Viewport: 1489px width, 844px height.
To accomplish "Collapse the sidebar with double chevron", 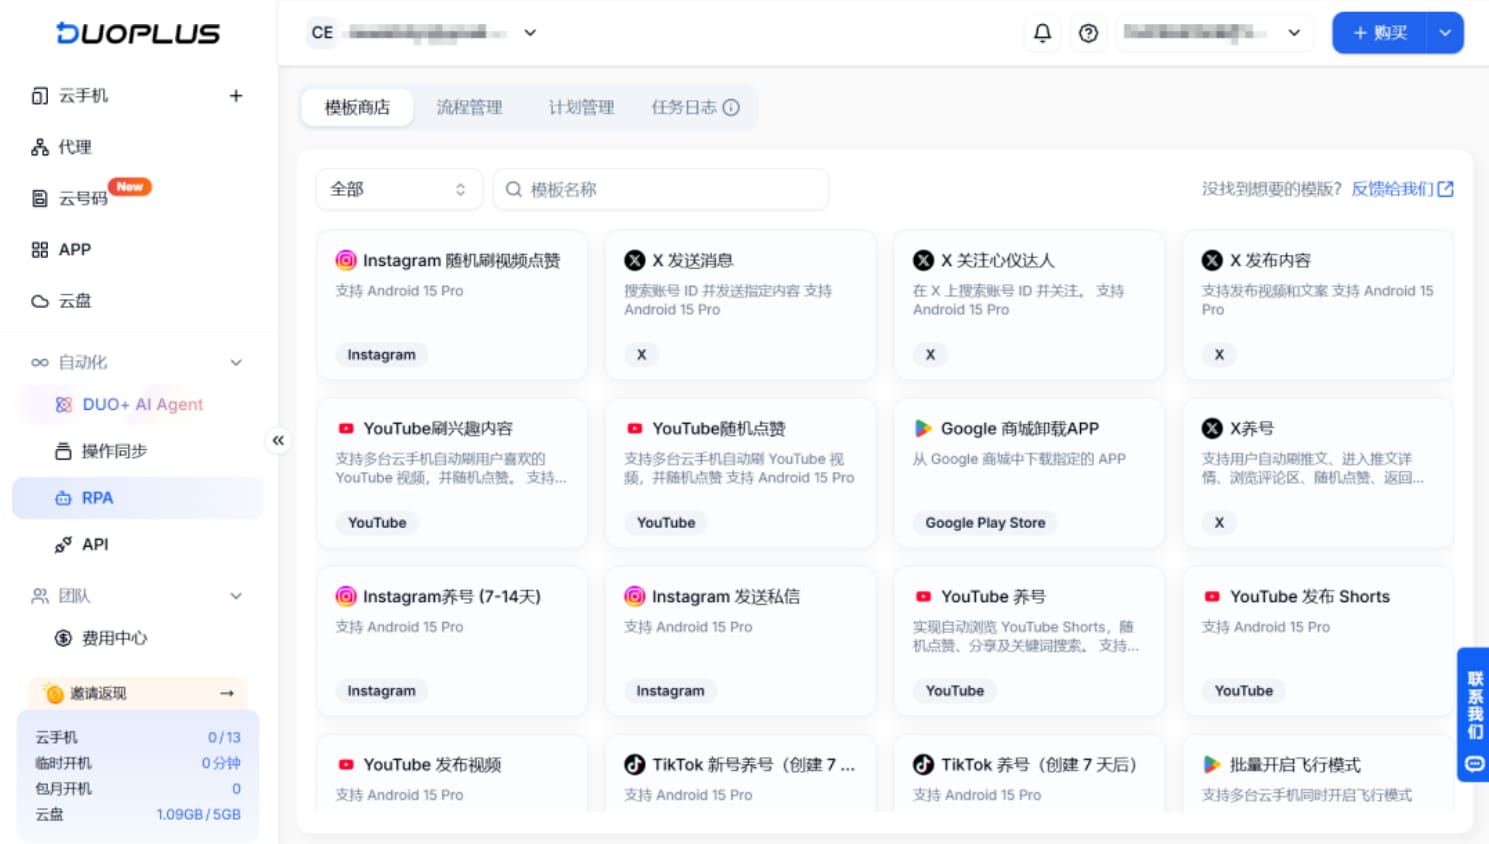I will (278, 440).
